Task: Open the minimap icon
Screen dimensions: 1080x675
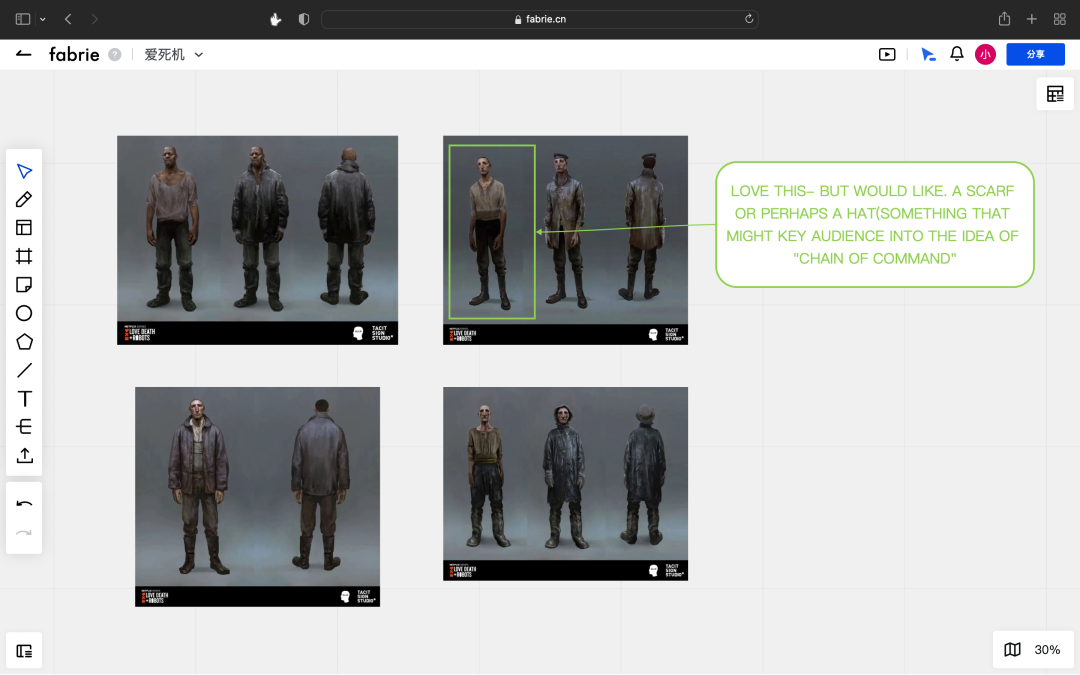Action: [1012, 650]
